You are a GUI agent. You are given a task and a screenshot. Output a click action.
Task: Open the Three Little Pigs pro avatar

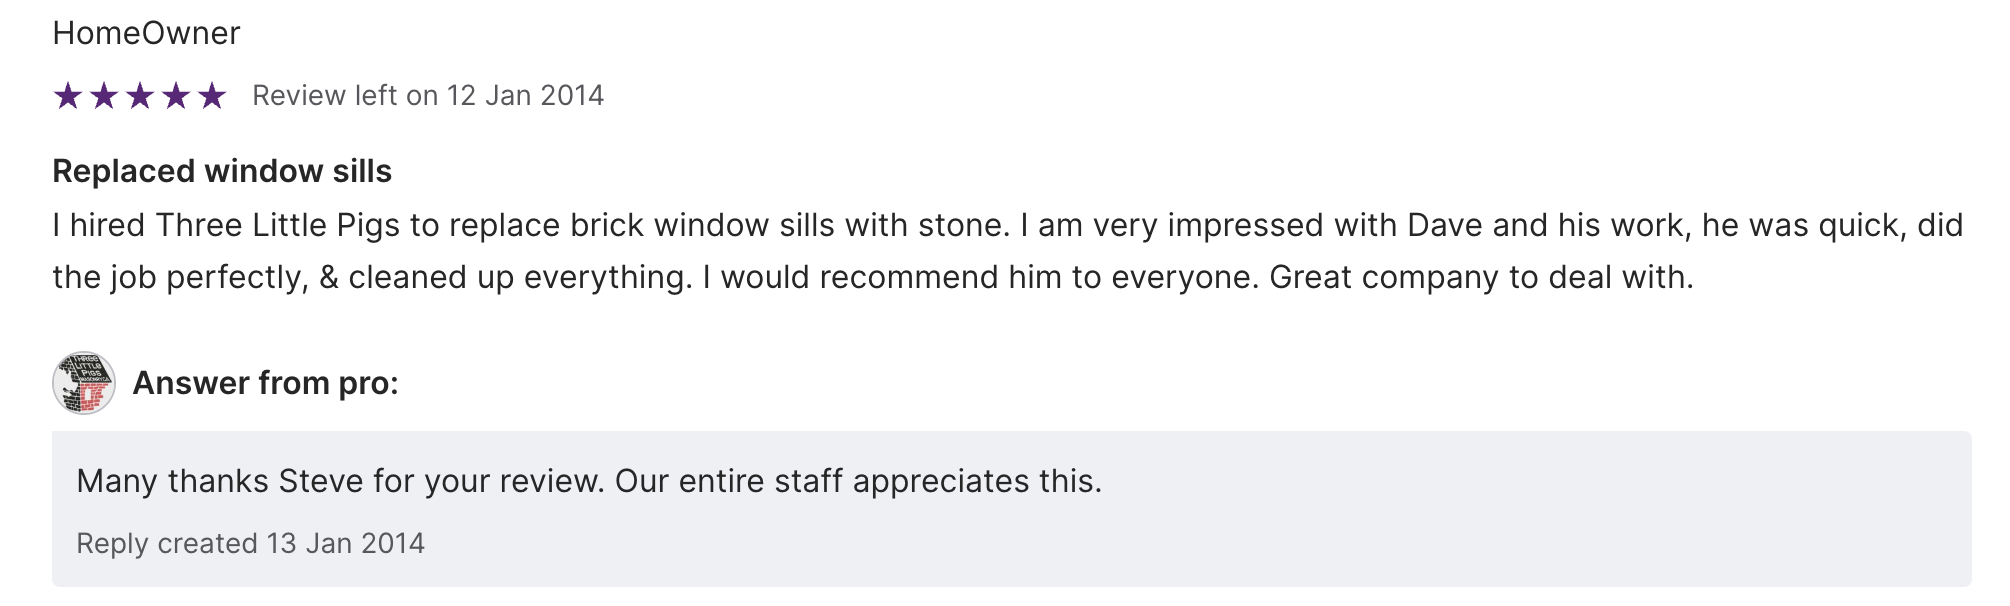84,383
